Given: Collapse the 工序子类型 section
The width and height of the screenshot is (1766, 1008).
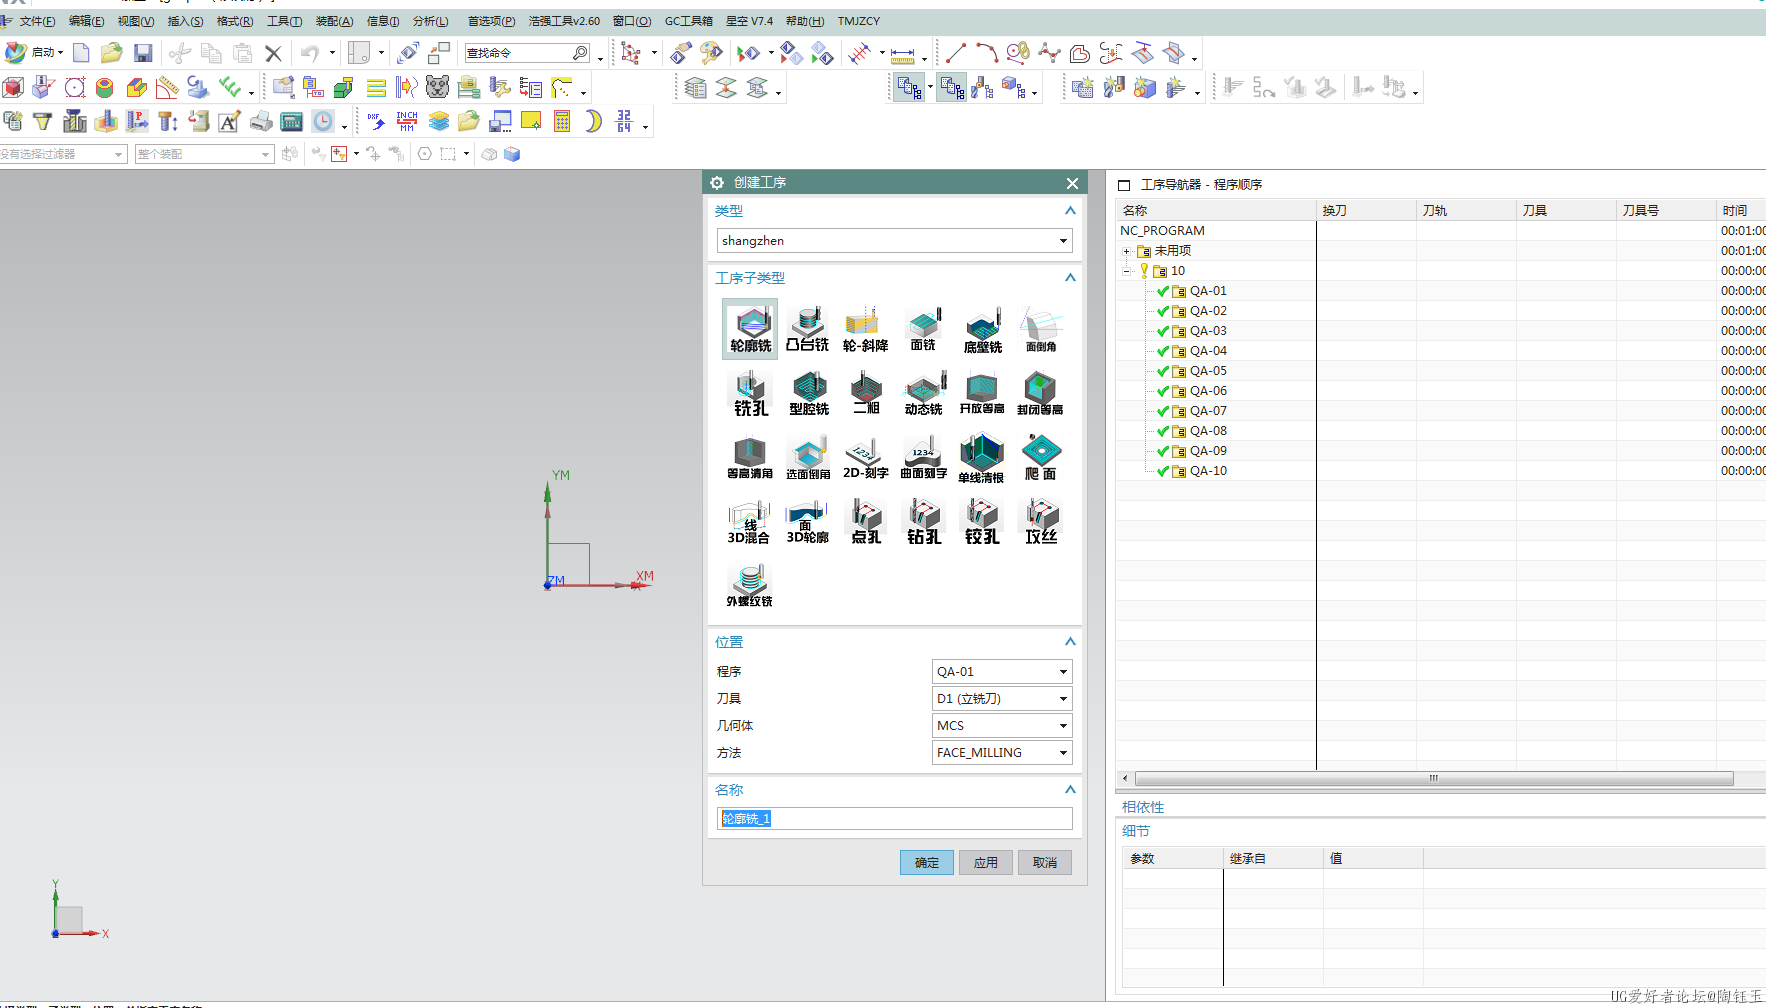Looking at the screenshot, I should [1070, 278].
